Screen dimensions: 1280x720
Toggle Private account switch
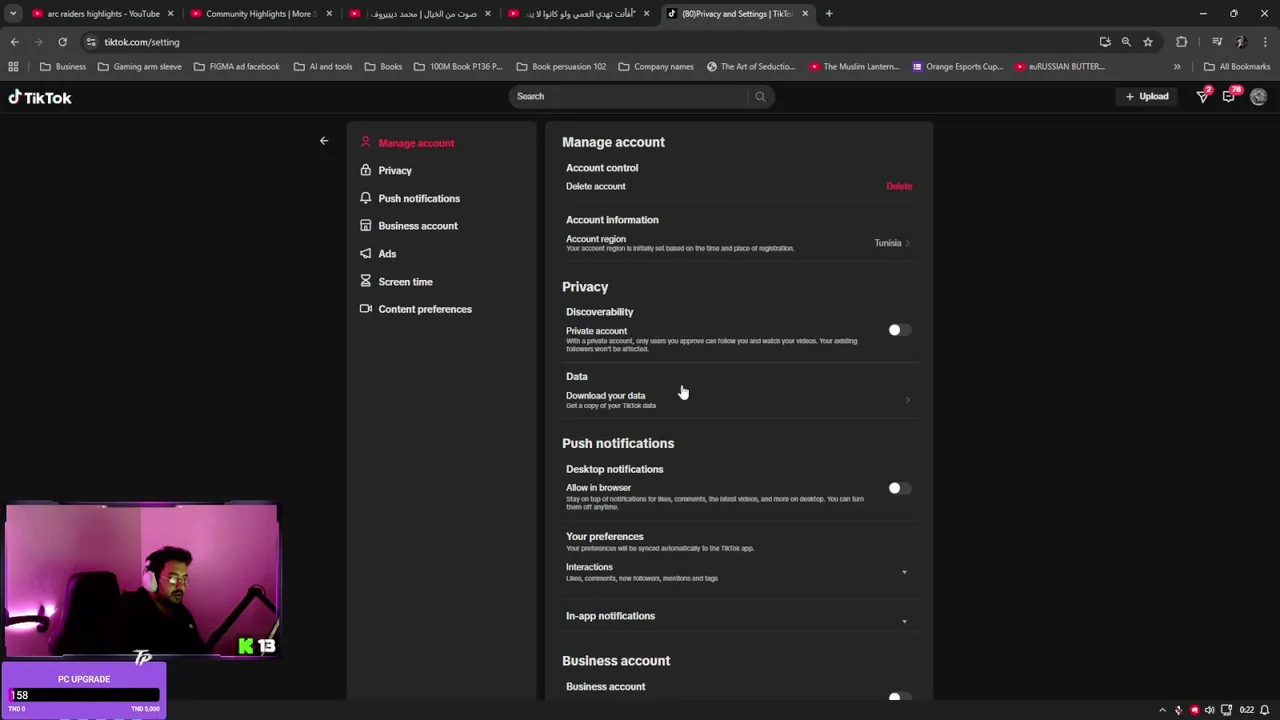898,330
